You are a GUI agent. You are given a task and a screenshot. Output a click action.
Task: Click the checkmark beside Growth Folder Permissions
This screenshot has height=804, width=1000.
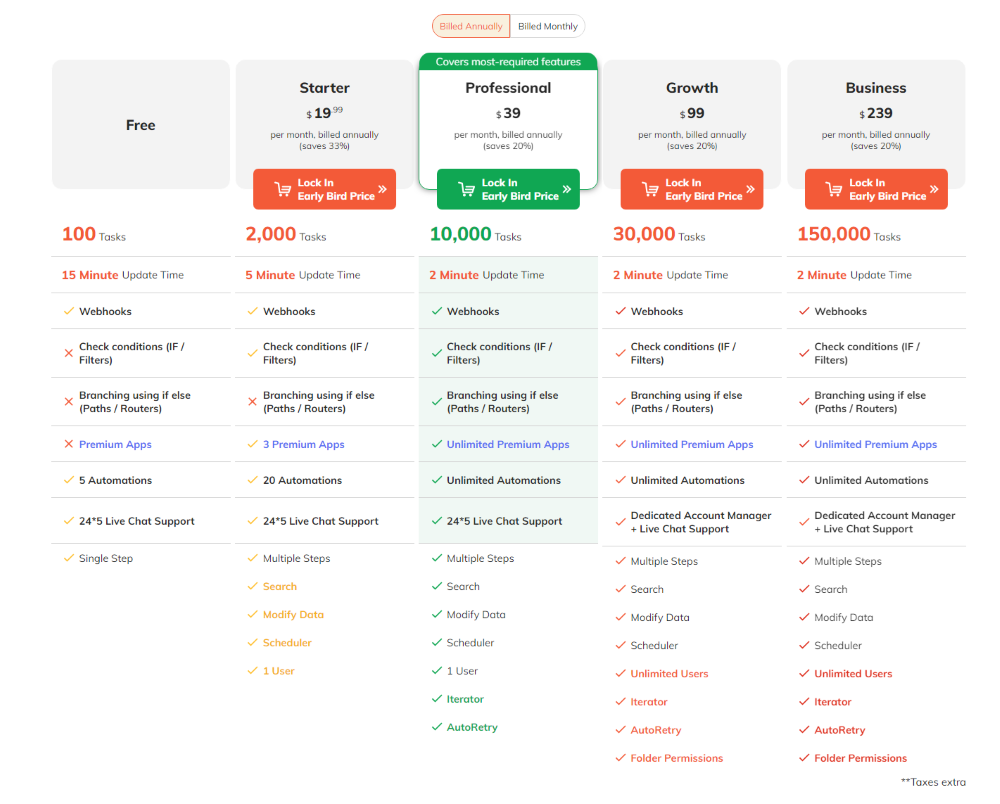coord(621,758)
